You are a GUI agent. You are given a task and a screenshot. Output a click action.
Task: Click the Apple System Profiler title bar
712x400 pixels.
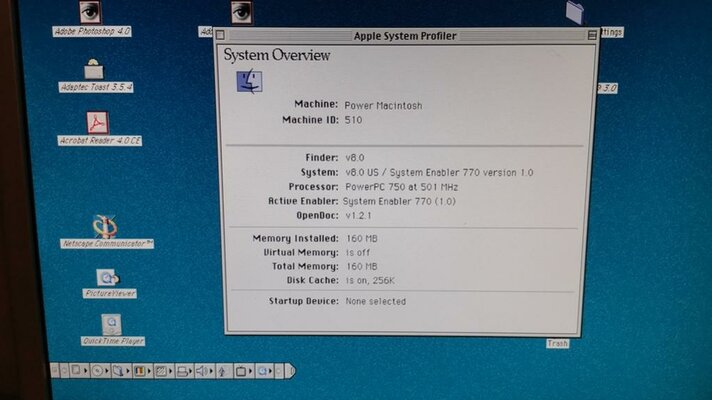(405, 36)
